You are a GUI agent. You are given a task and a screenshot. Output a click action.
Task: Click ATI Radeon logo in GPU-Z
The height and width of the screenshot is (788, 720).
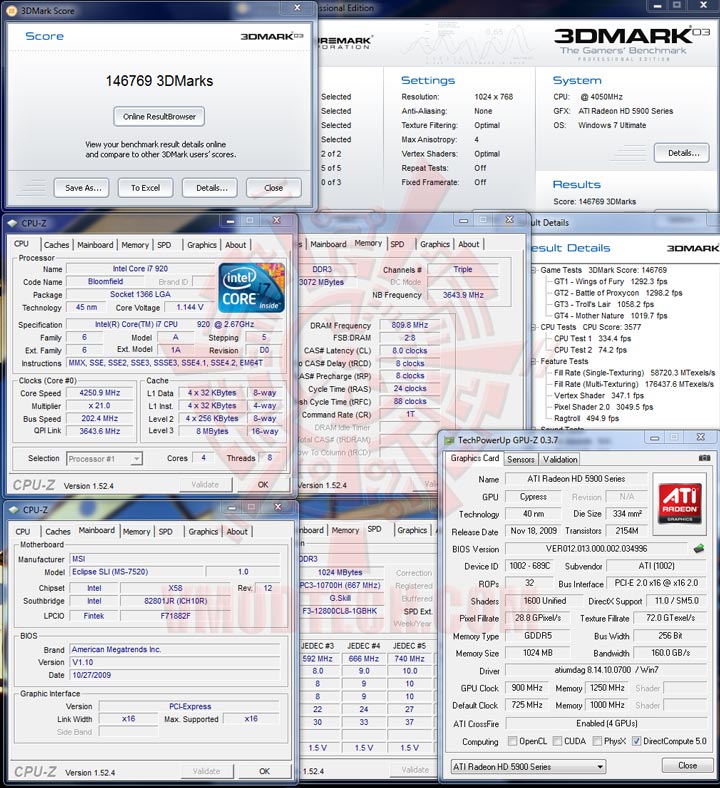680,503
